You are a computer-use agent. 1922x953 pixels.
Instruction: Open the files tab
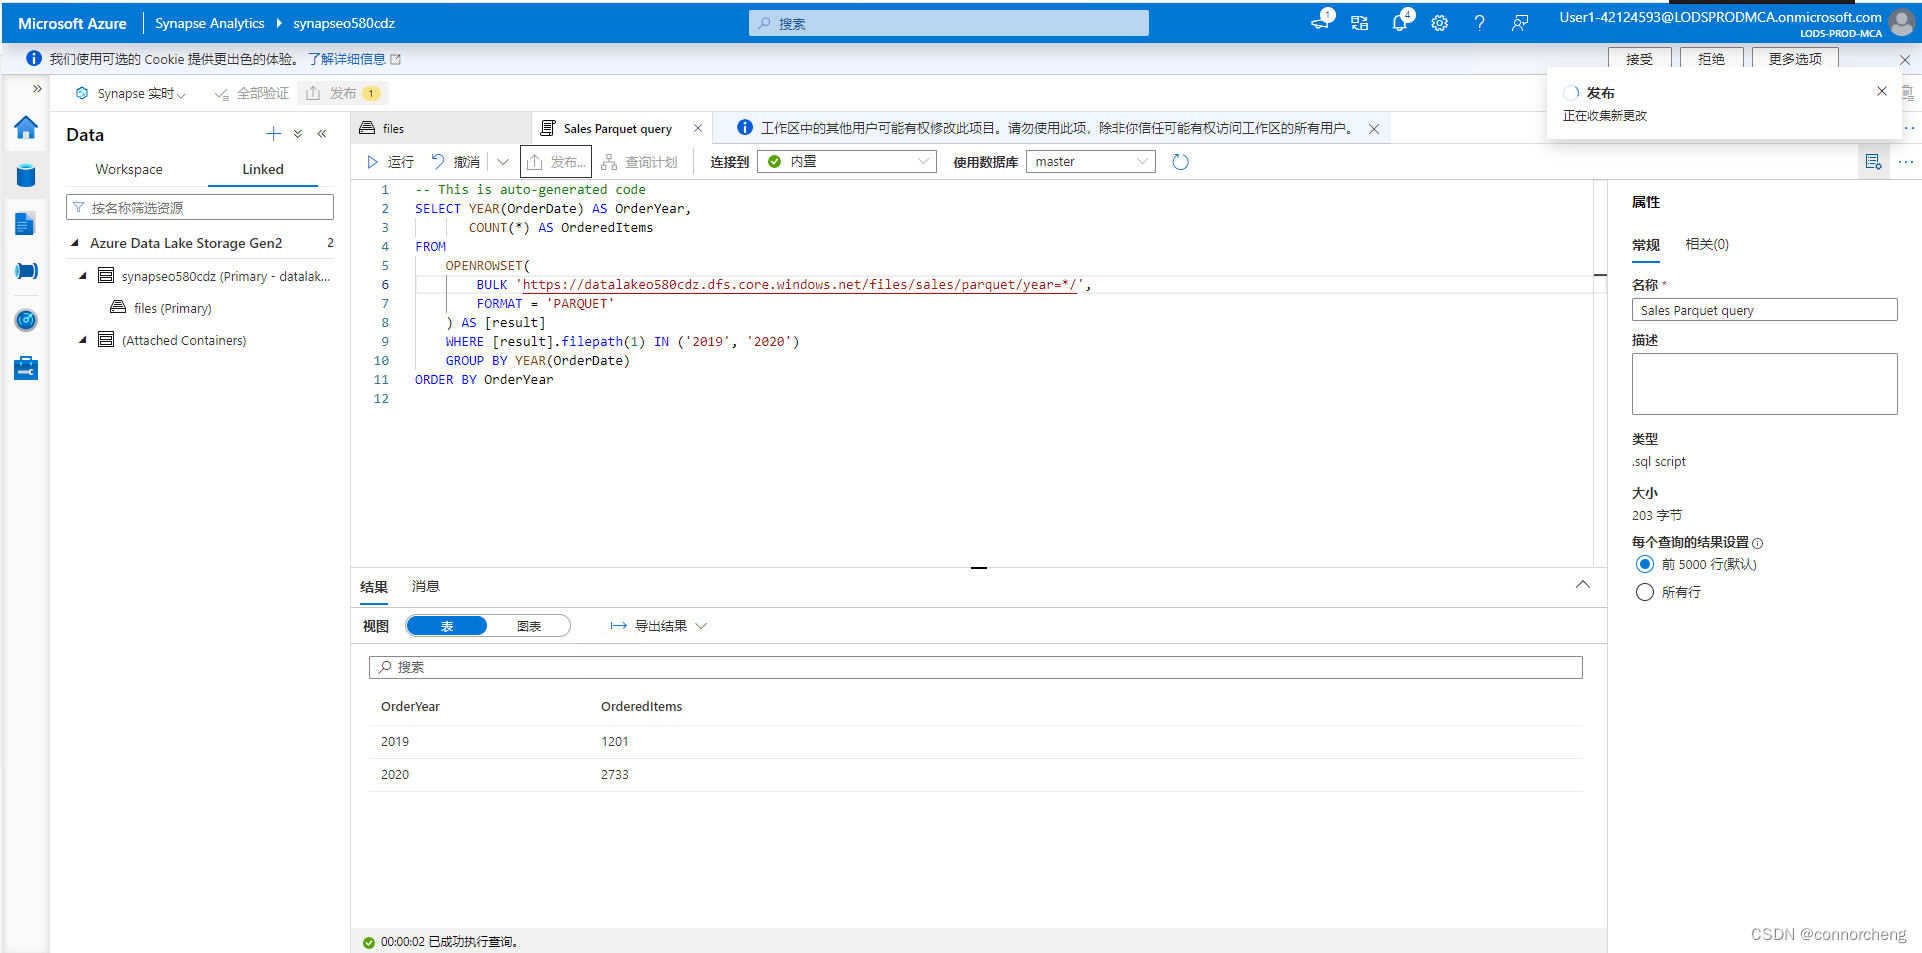pyautogui.click(x=441, y=128)
